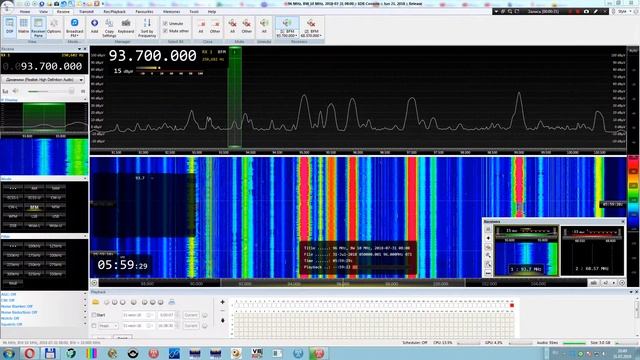Select receiver 1 thumbnail 93.7 MHz

[x=526, y=251]
